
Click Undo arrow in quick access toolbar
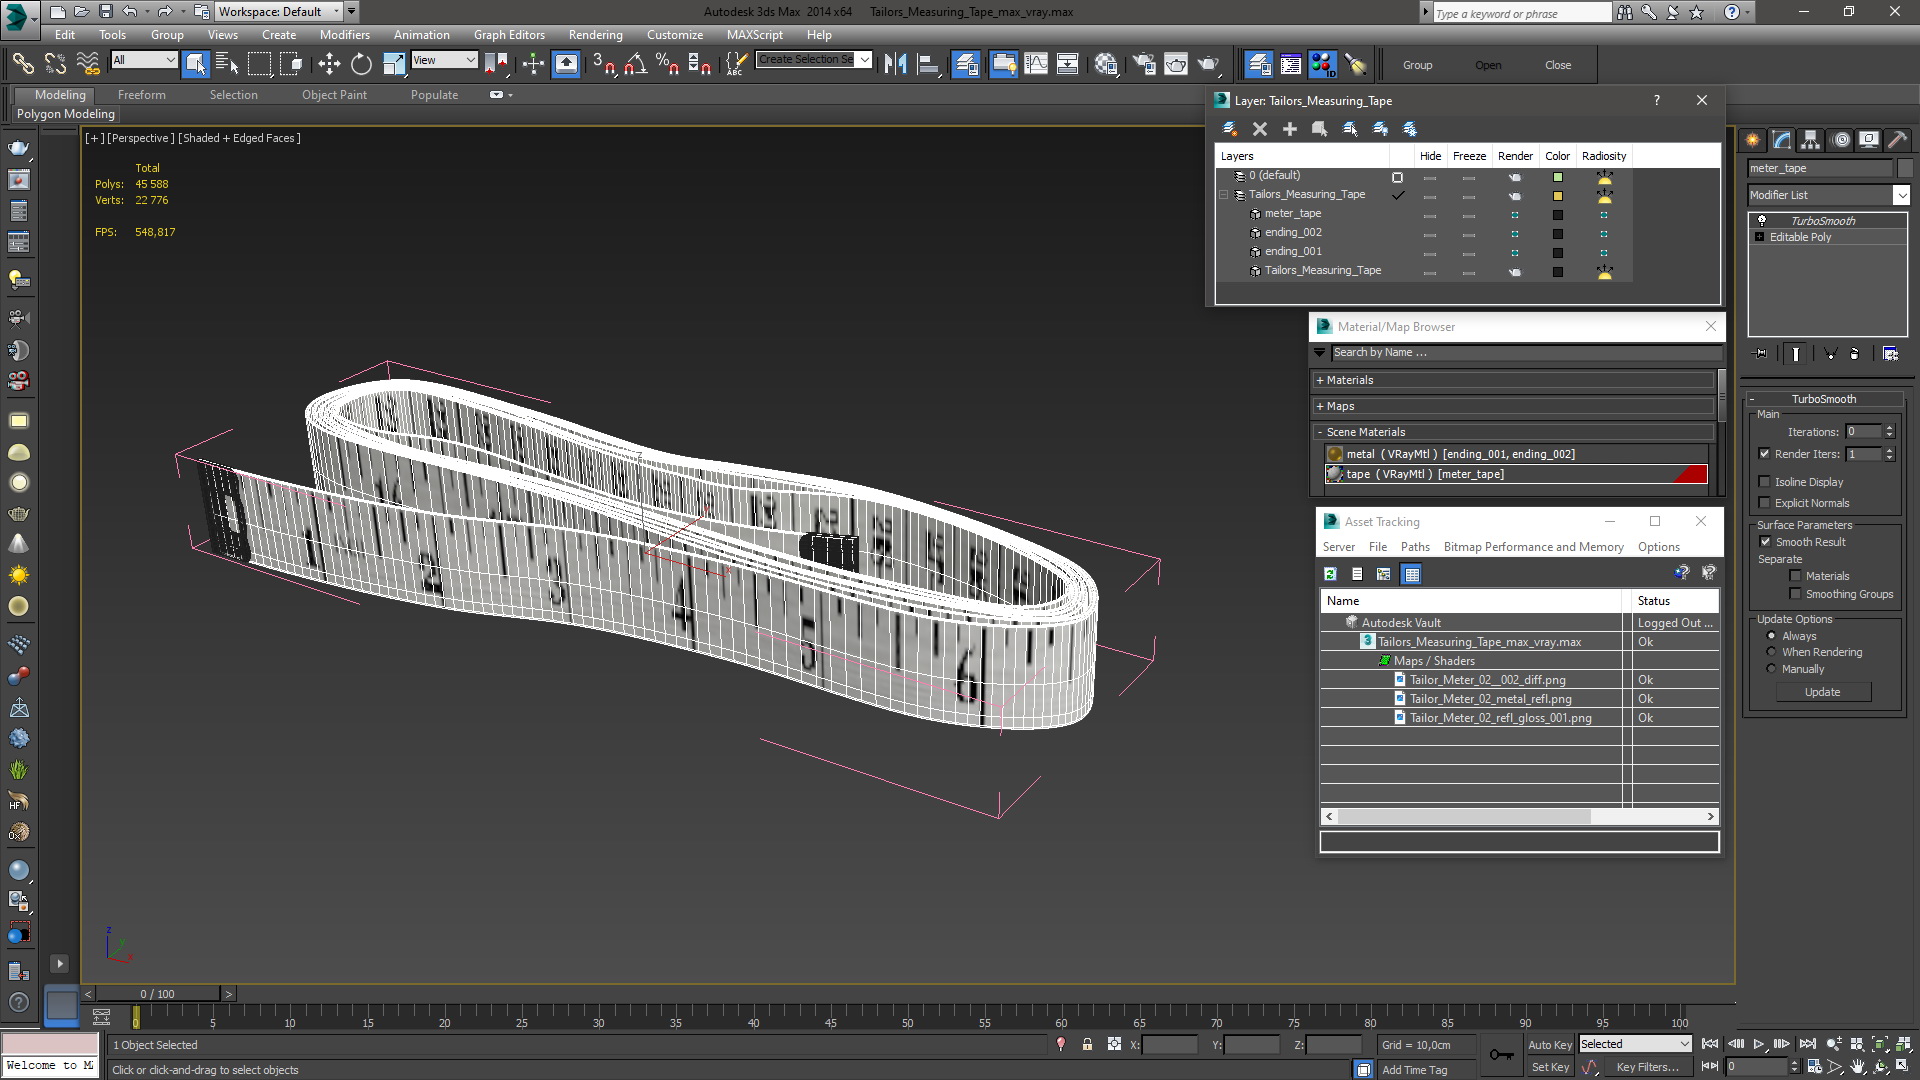(130, 12)
